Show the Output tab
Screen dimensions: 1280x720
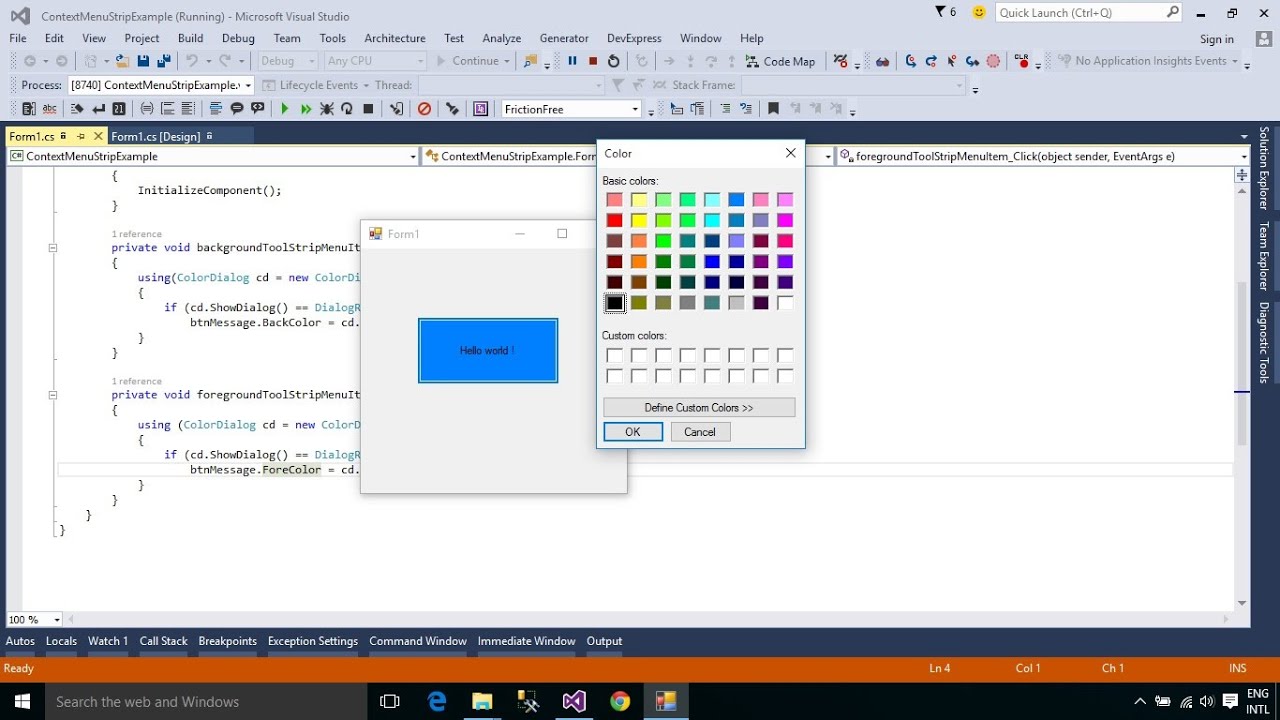(604, 641)
